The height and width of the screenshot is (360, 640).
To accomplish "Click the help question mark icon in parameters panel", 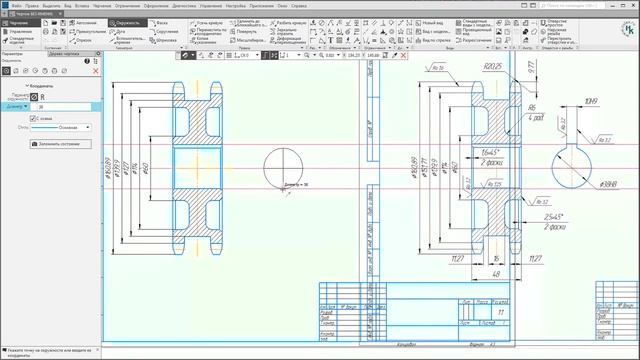I will (x=87, y=61).
